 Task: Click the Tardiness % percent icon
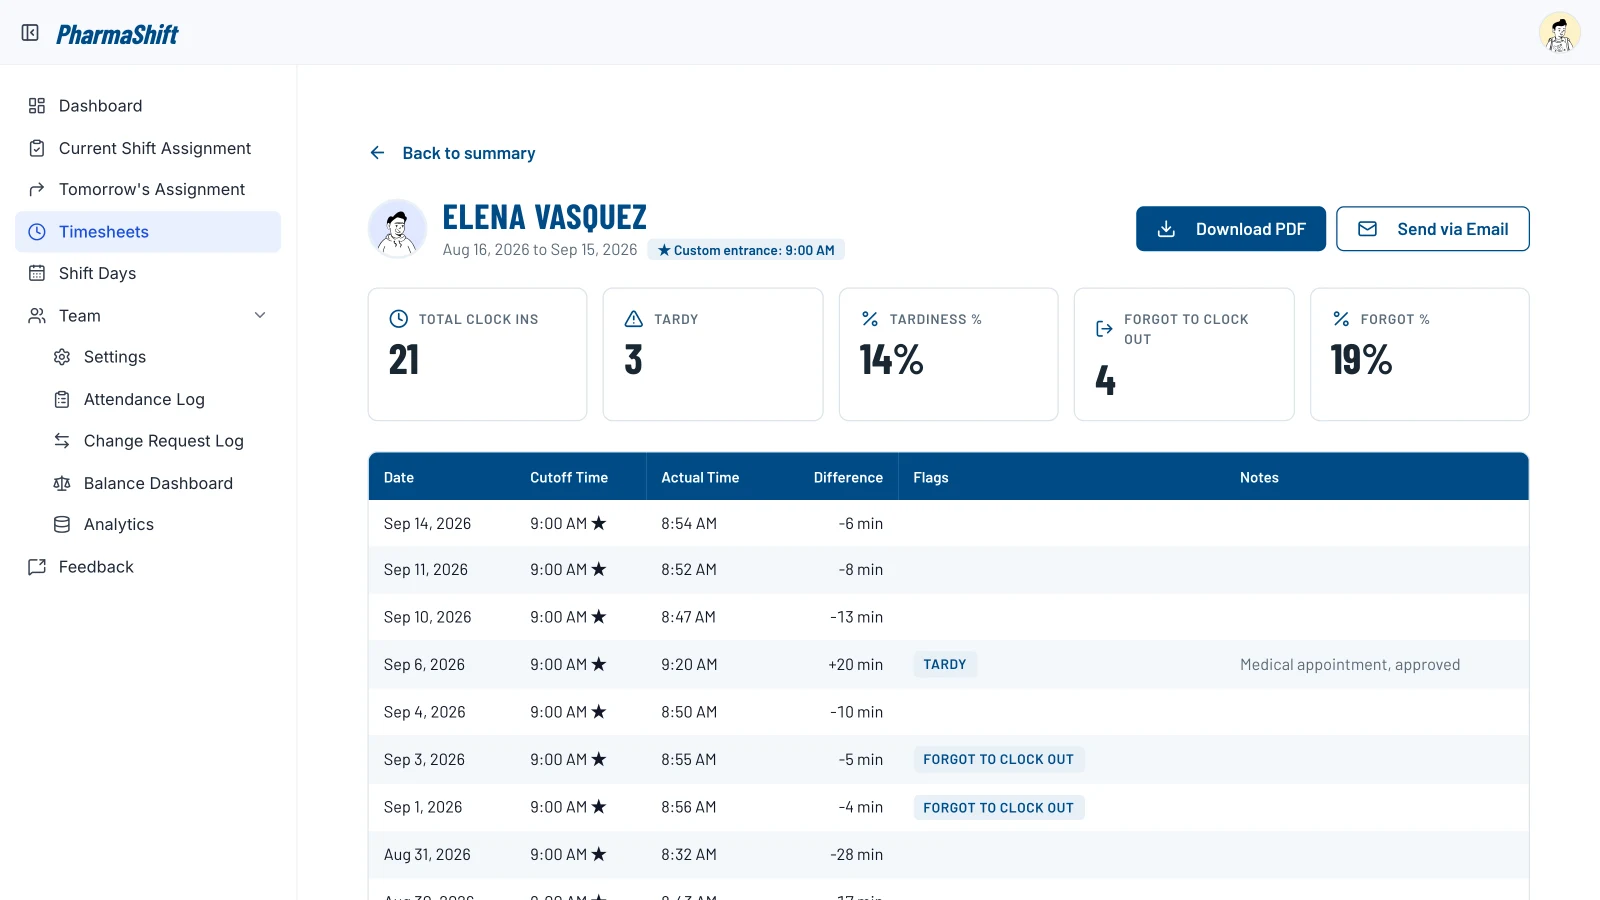(x=870, y=319)
